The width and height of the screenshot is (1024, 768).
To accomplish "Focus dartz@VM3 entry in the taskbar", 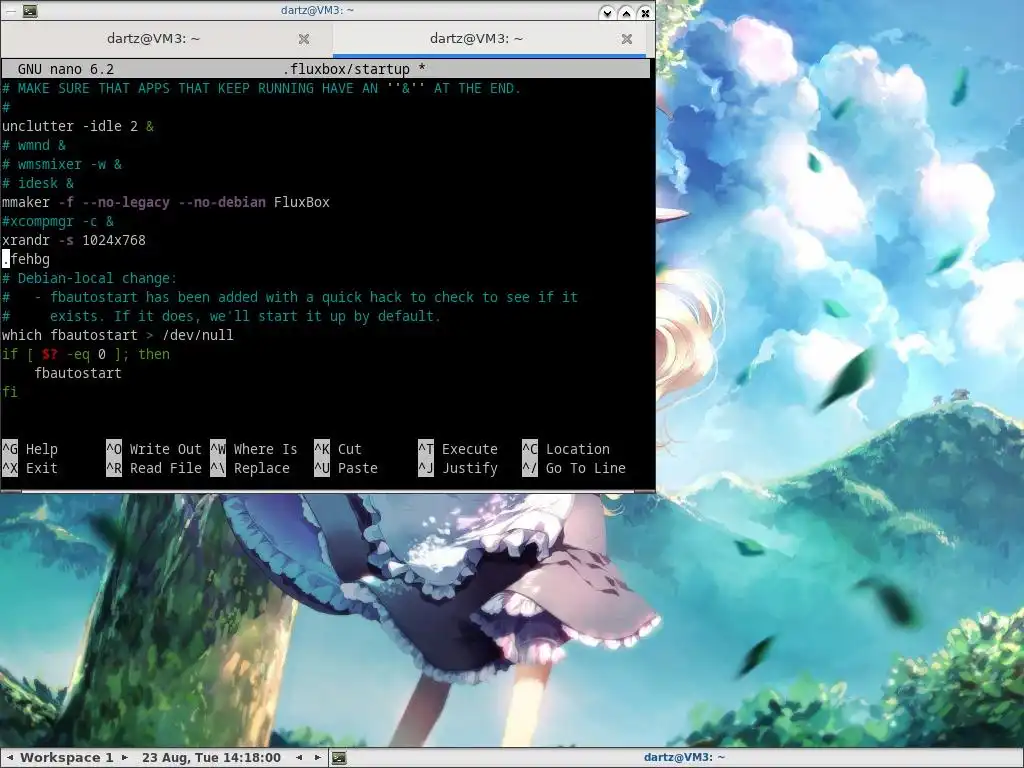I will [684, 758].
